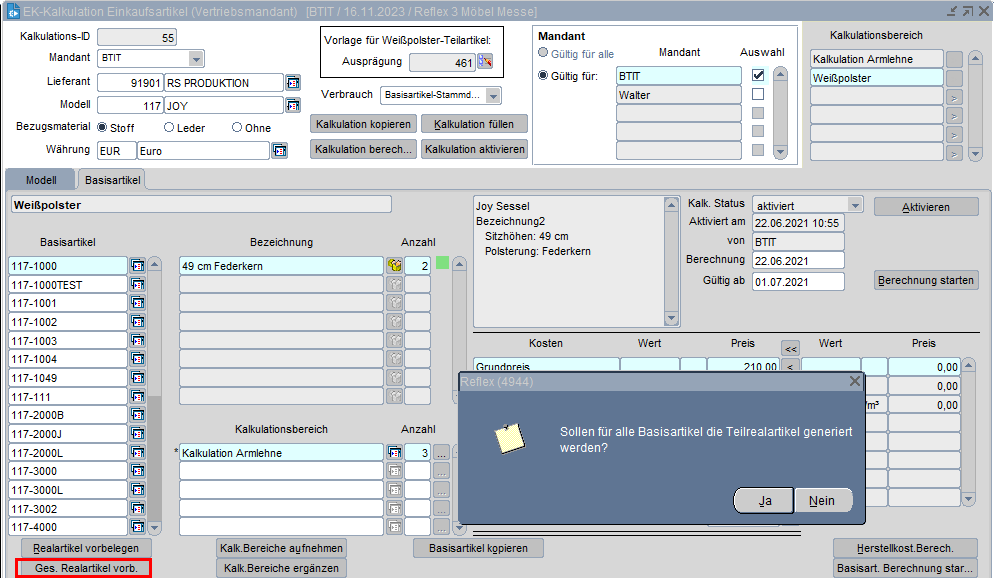Click the icon next to 49 cm Federkern
Image resolution: width=994 pixels, height=578 pixels.
coord(395,266)
